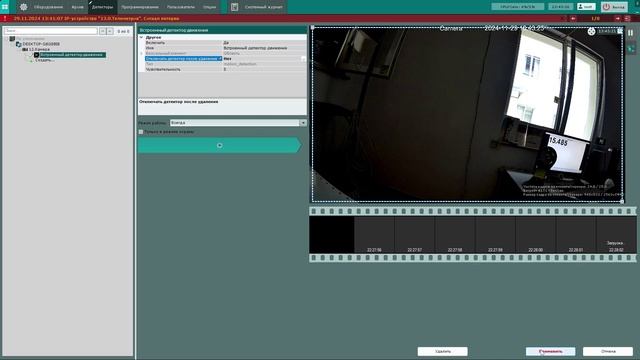Viewport: 640px width, 360px height.
Task: Select Отключать детектор после удаления row
Action: coord(183,59)
